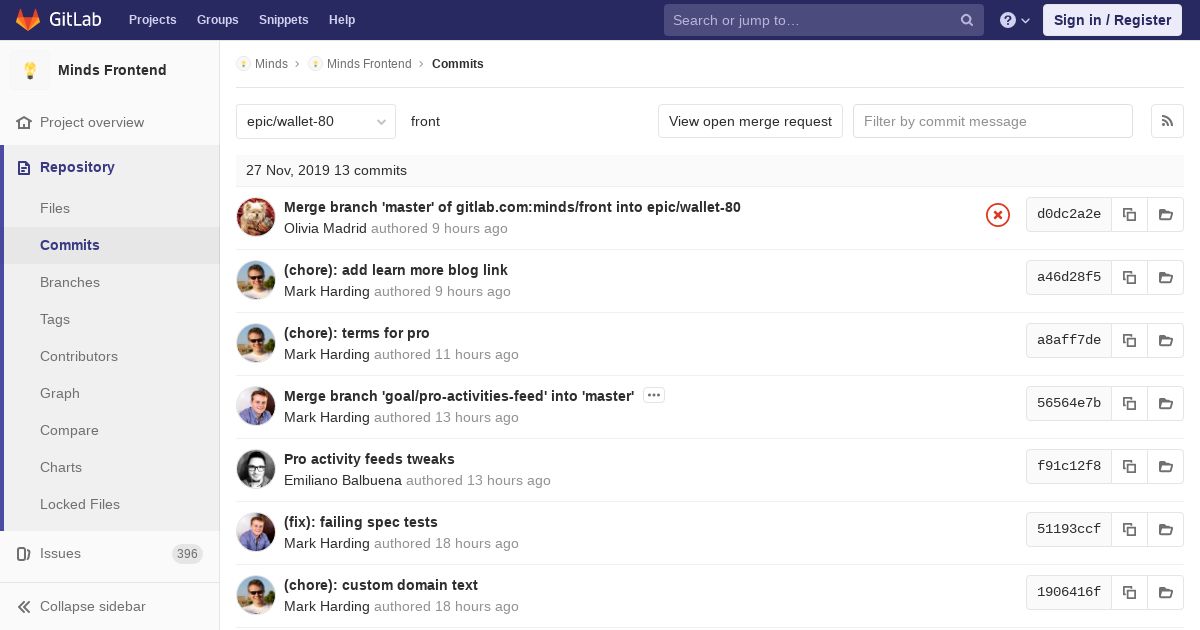Screen dimensions: 1200x630
Task: Browse files at commit 51193ccf
Action: point(1166,529)
